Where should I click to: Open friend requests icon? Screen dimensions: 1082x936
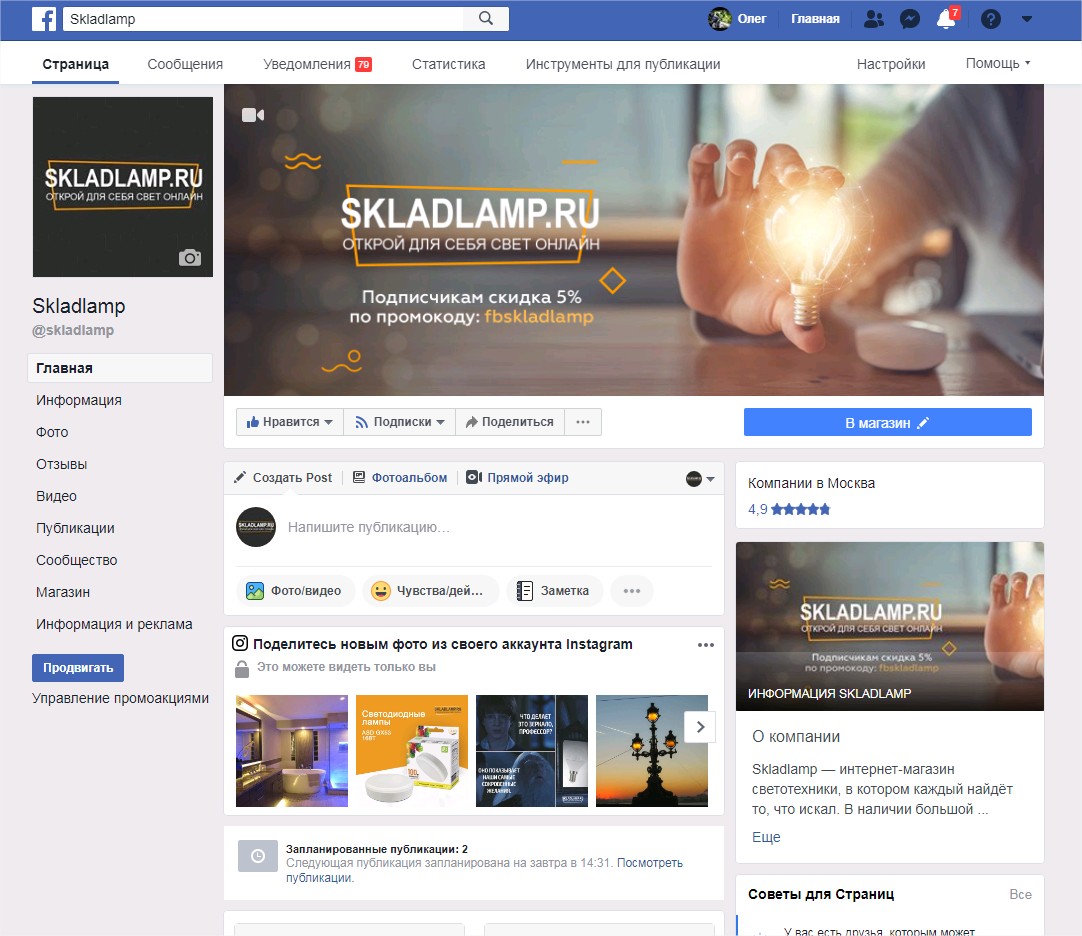[x=874, y=19]
